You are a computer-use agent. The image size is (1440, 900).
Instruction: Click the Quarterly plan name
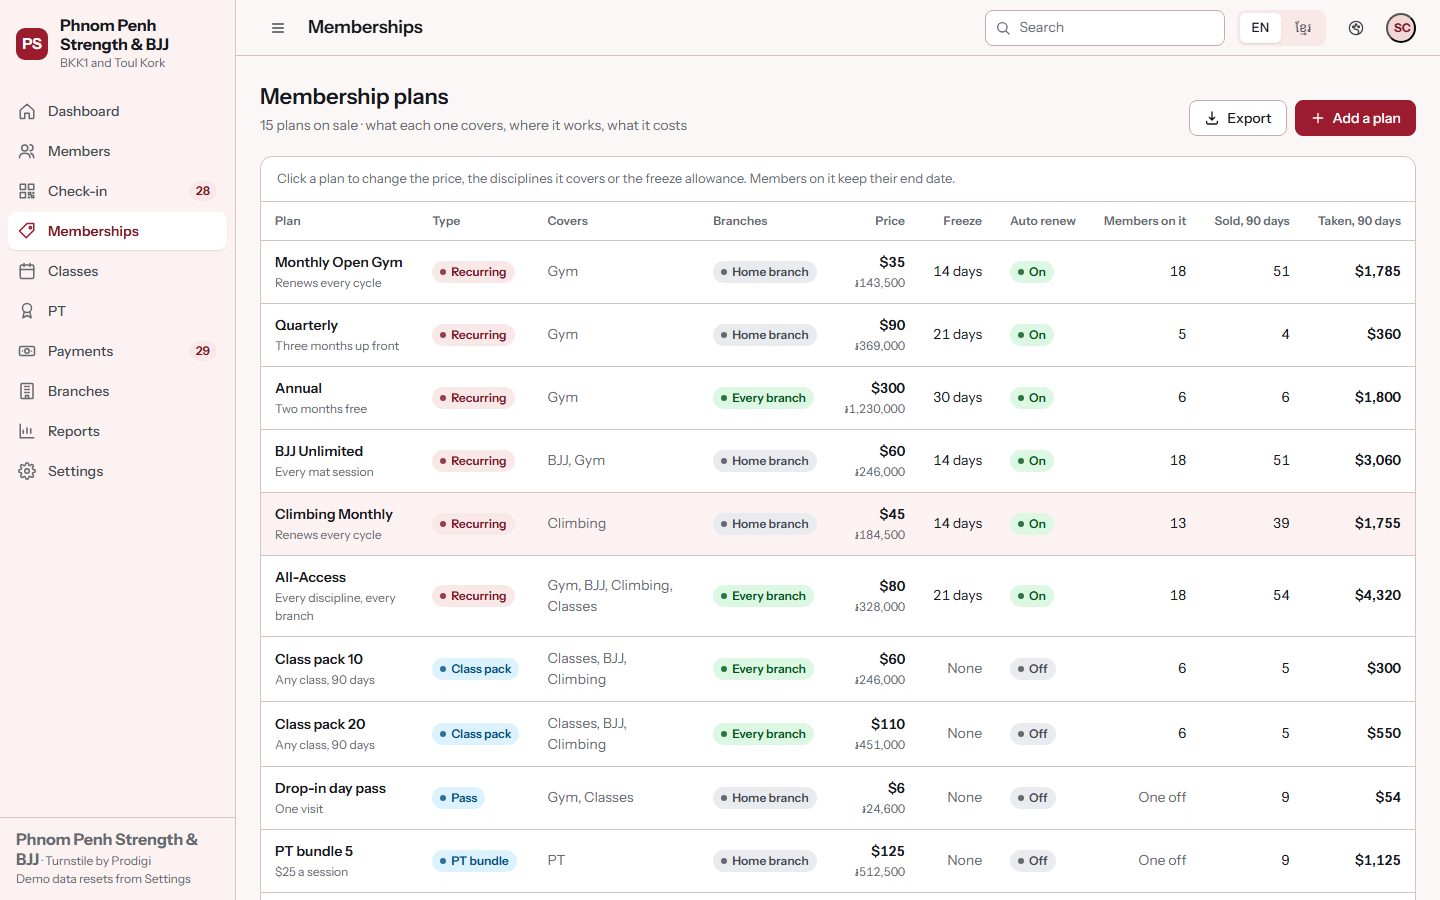(x=306, y=325)
